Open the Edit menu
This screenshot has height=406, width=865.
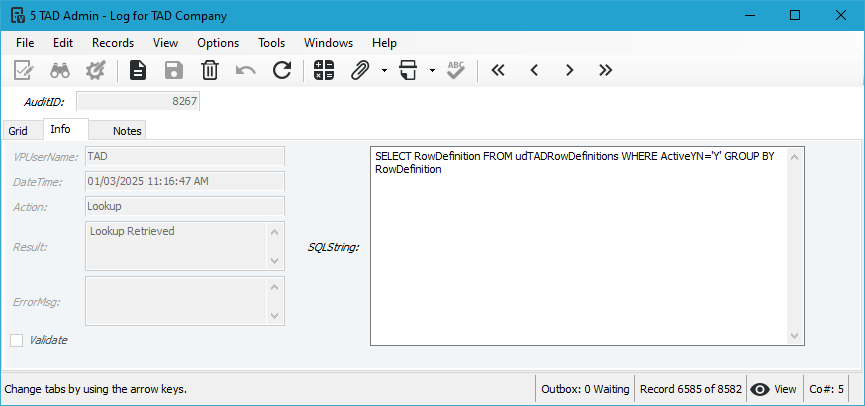(x=63, y=43)
